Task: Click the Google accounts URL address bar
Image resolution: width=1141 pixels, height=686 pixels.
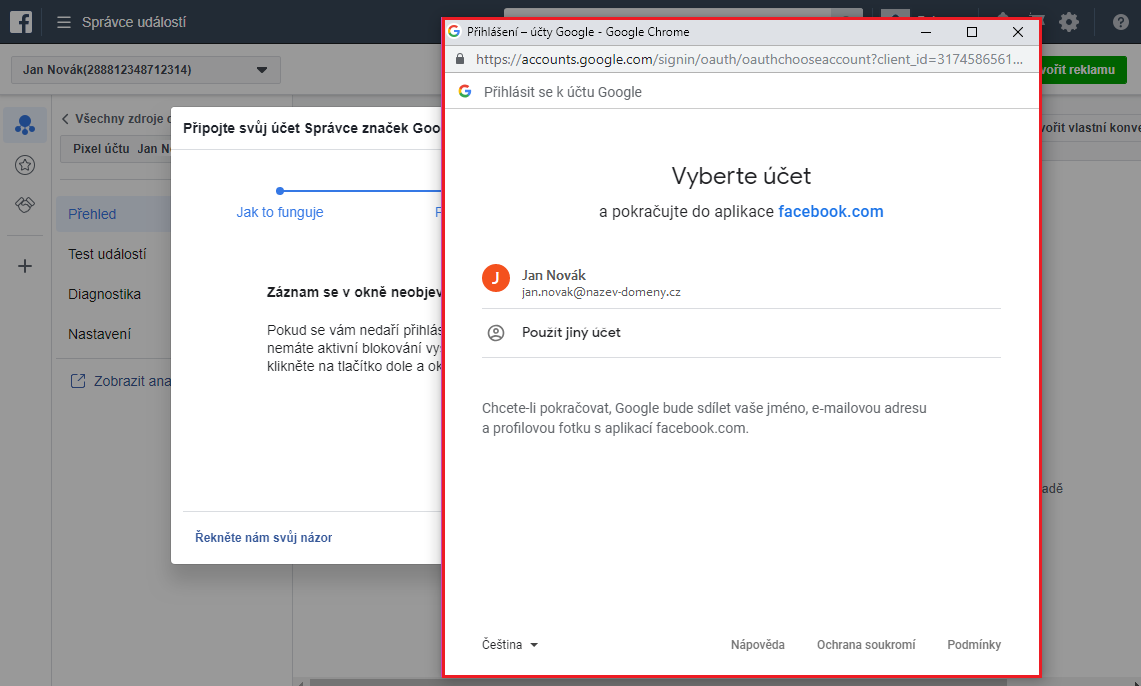Action: [x=750, y=60]
